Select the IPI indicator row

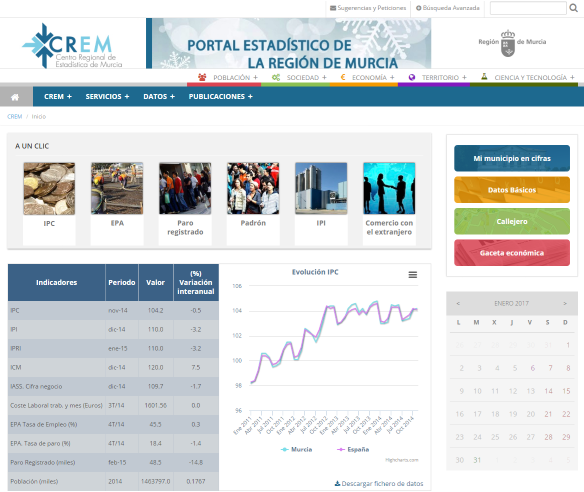coord(113,330)
